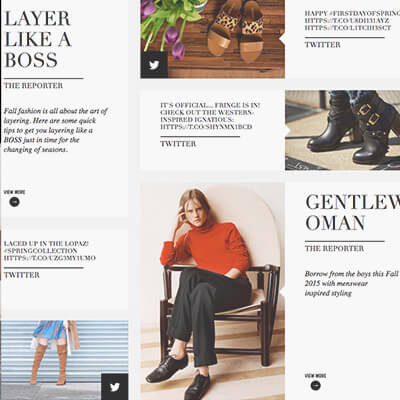Click the Twitter label under Fringe tweet
This screenshot has width=400, height=400.
tap(178, 144)
